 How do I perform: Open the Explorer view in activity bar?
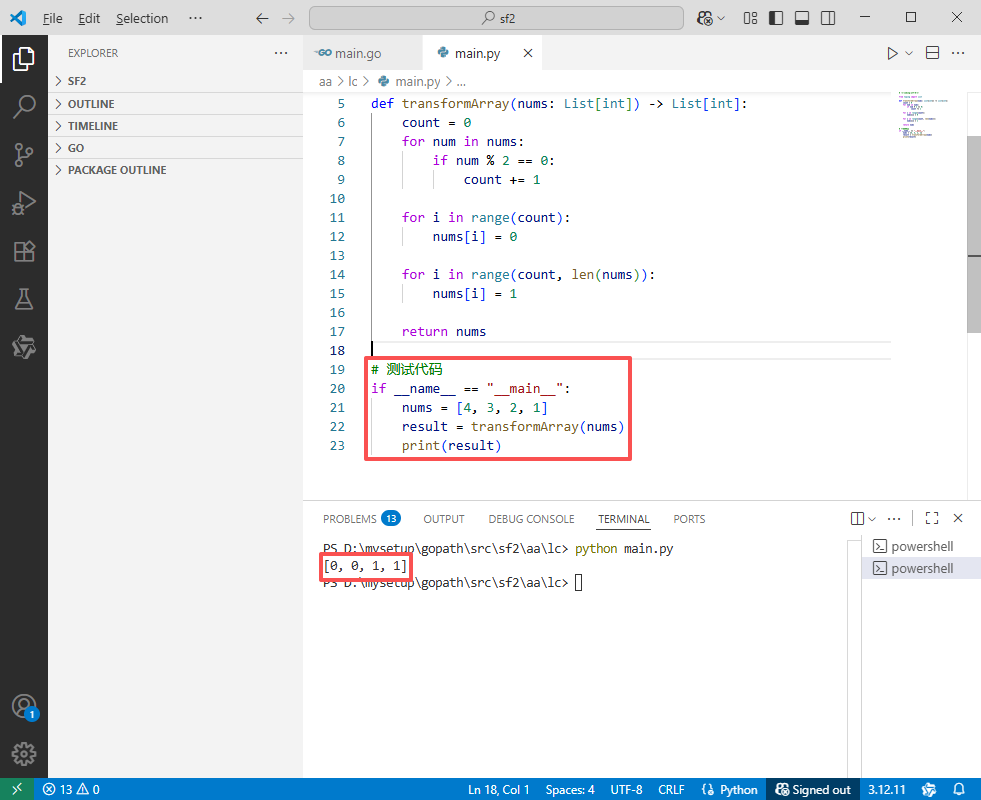[x=24, y=59]
